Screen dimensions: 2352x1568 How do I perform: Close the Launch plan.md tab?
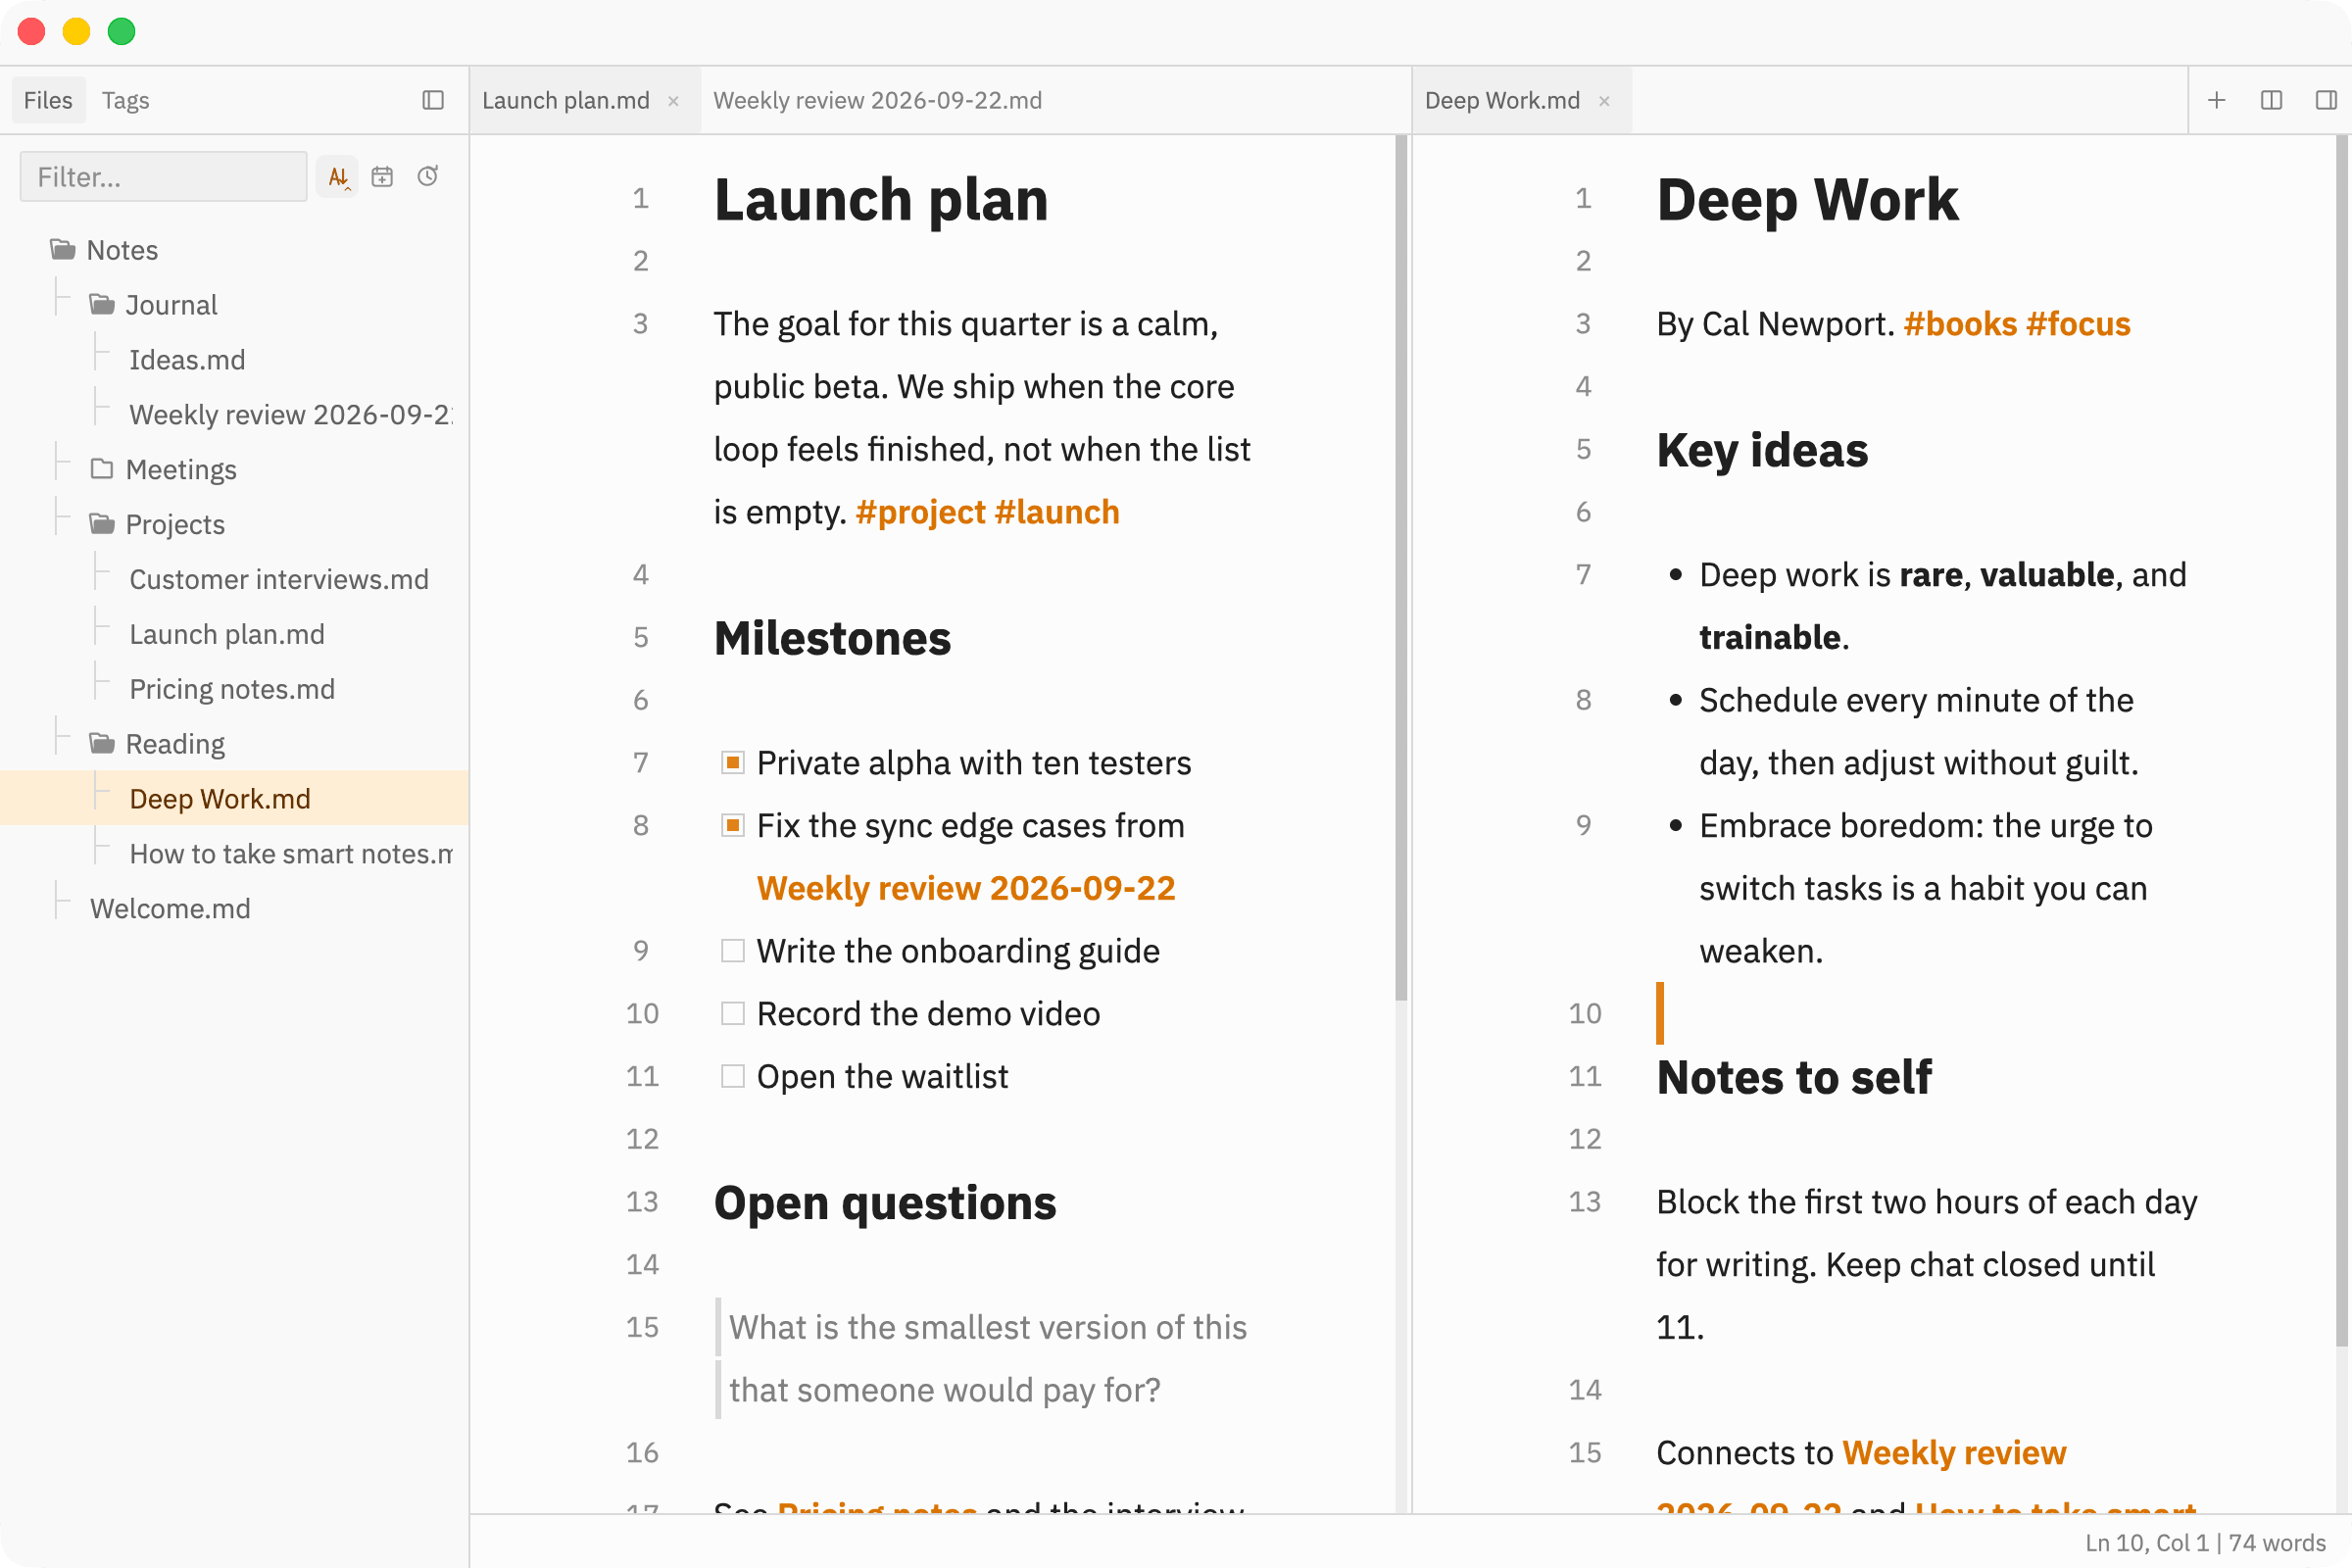(674, 101)
